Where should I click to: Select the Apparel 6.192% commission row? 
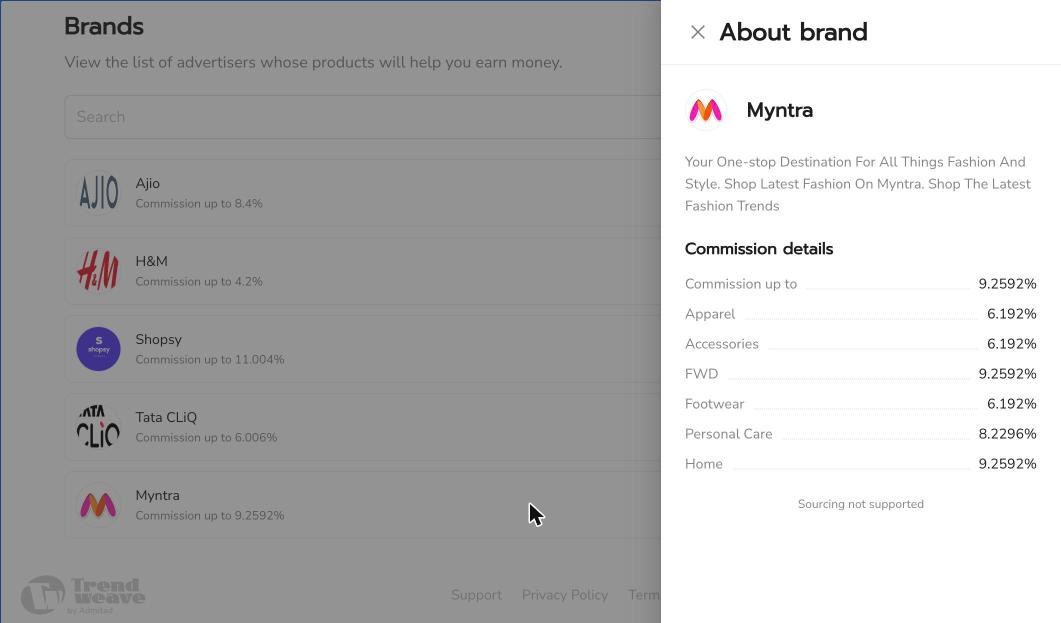tap(861, 314)
